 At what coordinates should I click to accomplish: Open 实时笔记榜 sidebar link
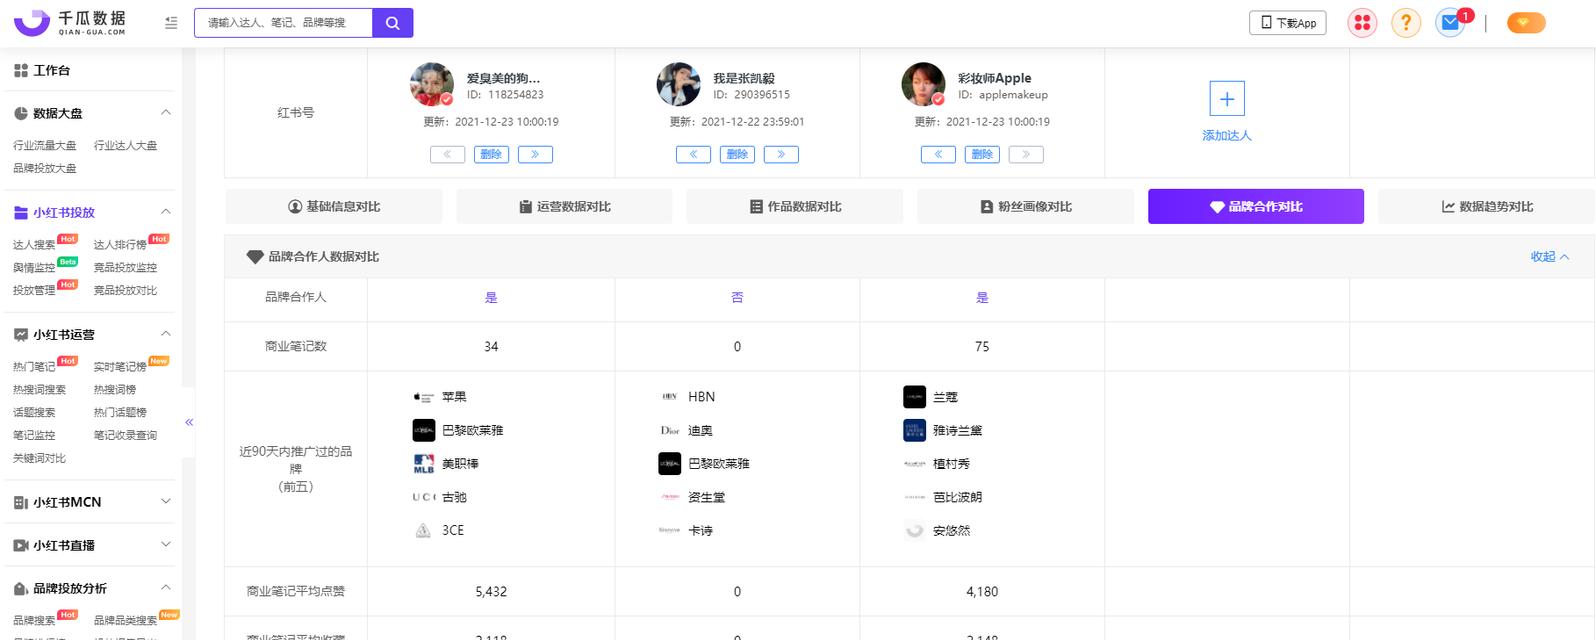click(120, 367)
